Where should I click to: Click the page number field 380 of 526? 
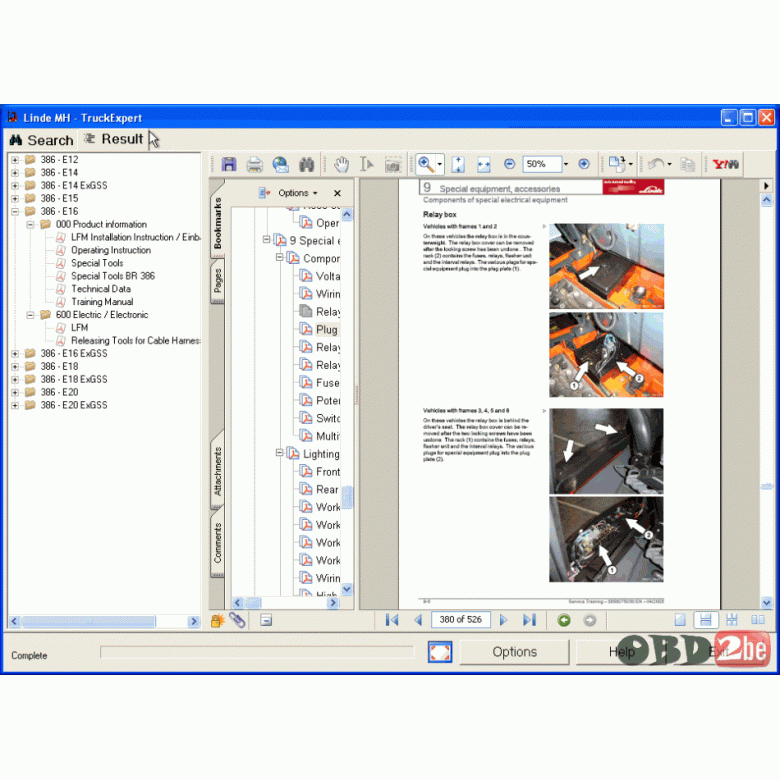pos(461,620)
